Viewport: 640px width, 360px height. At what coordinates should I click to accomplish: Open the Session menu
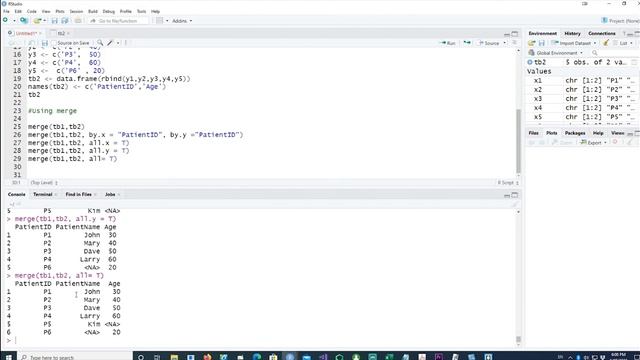[x=76, y=11]
